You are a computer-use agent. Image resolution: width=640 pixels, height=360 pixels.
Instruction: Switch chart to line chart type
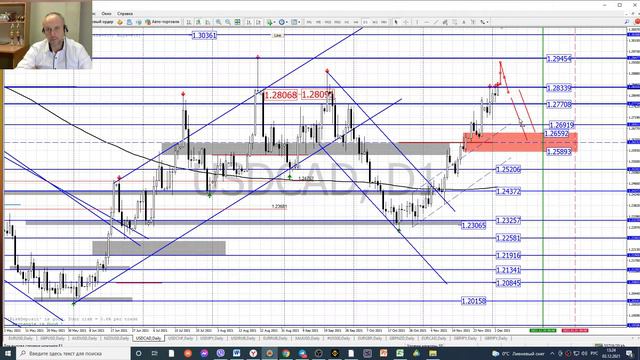point(207,22)
